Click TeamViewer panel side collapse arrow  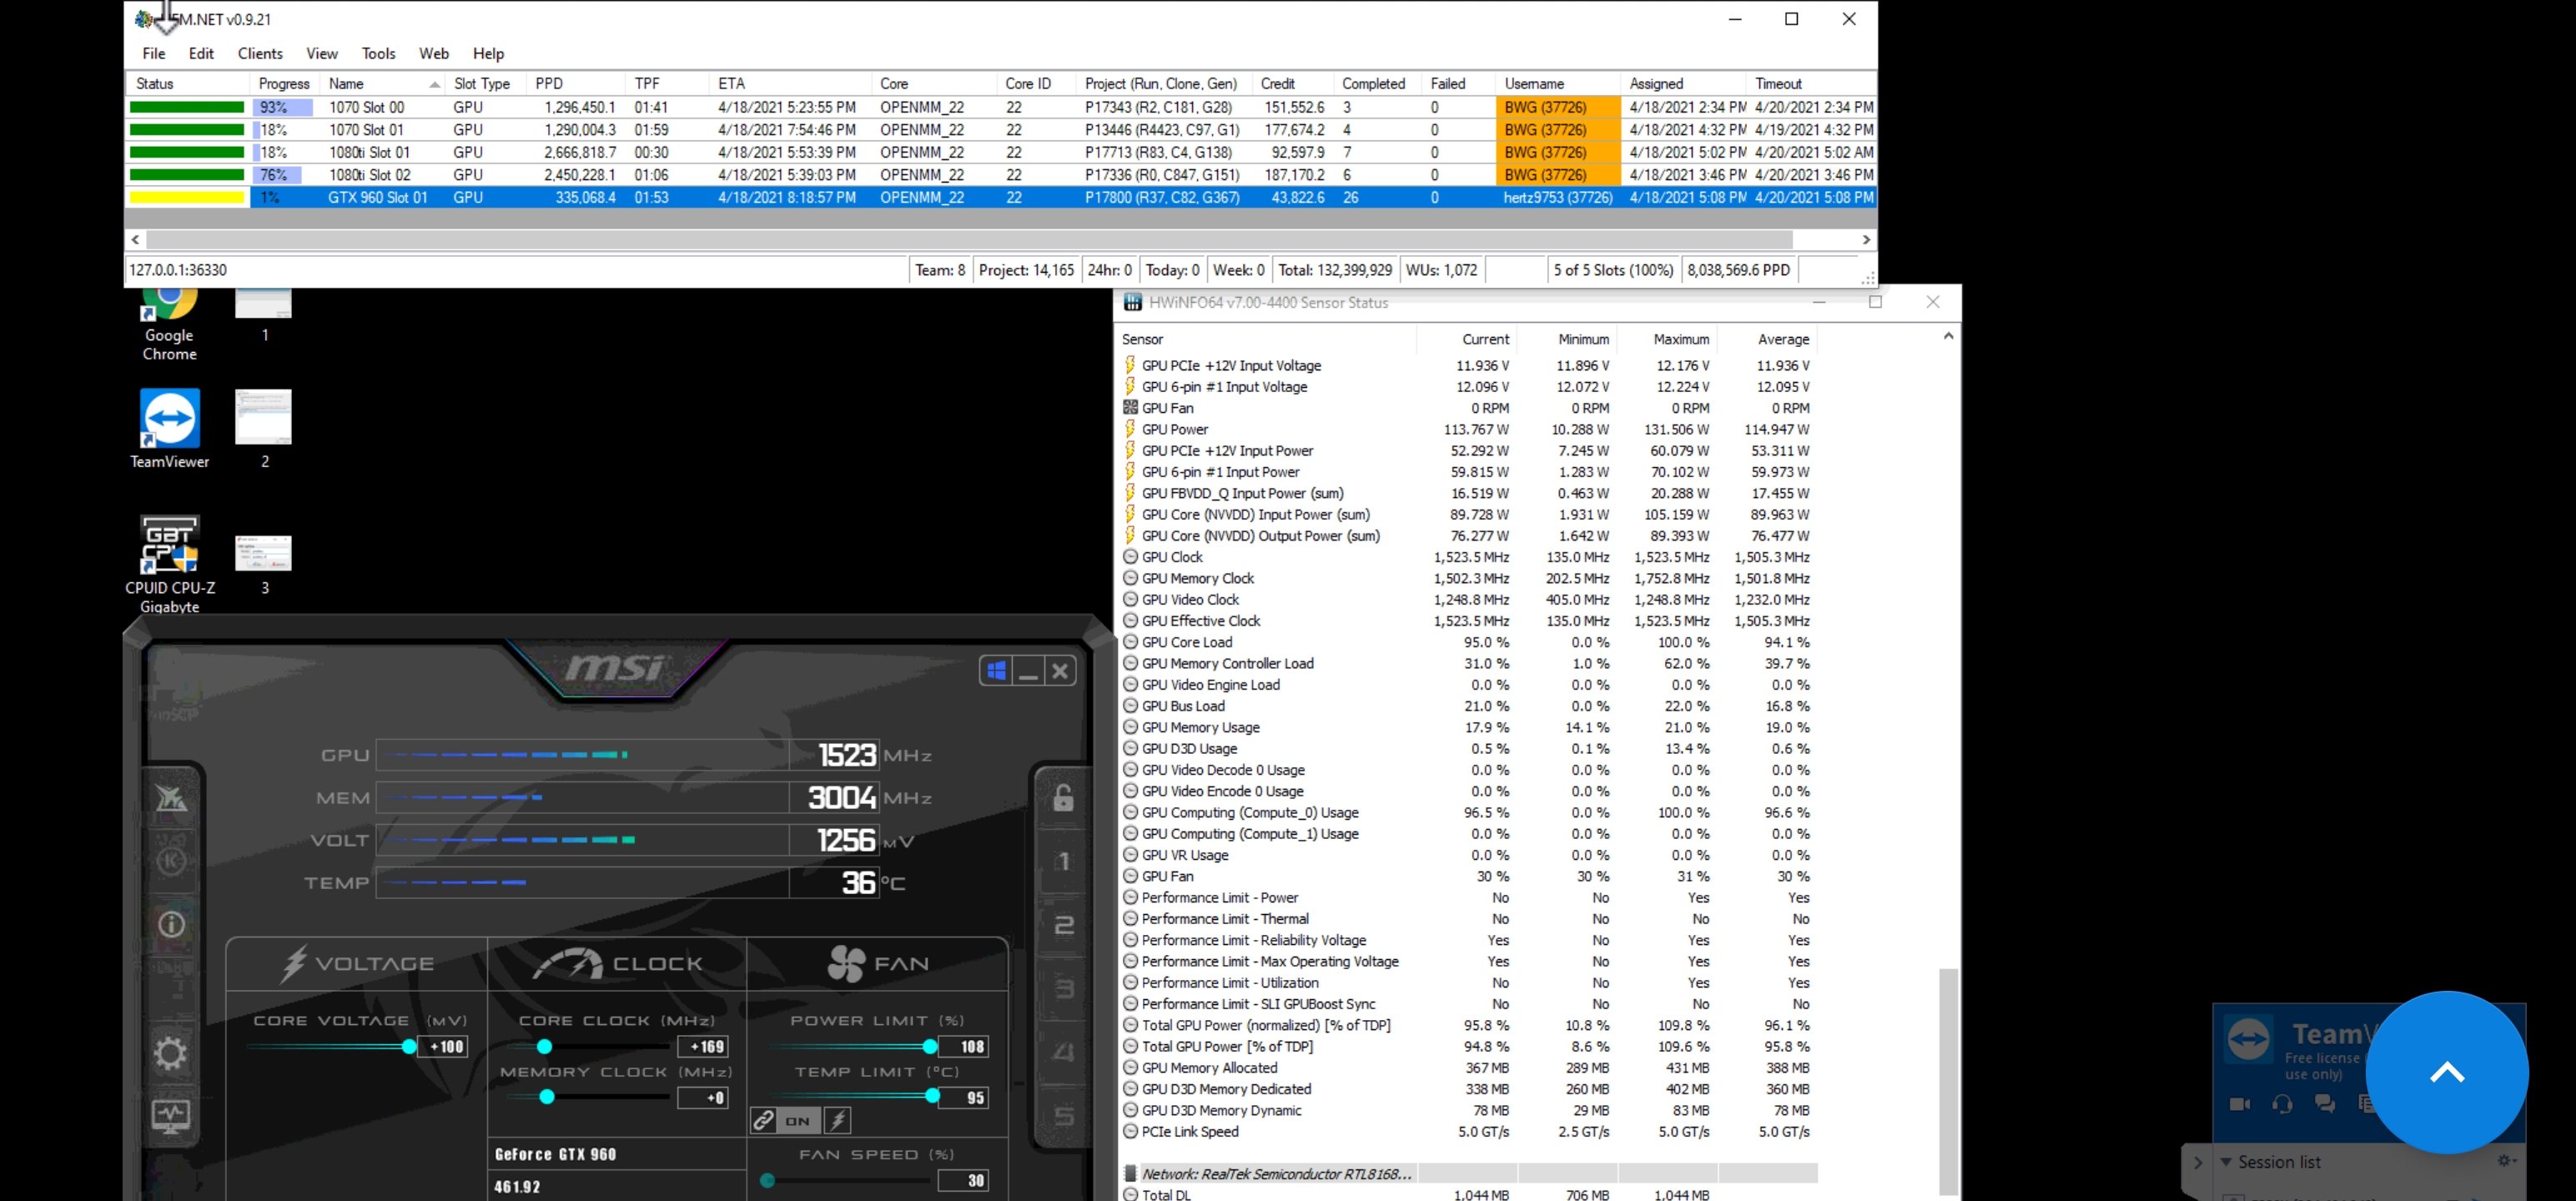pyautogui.click(x=2197, y=1162)
